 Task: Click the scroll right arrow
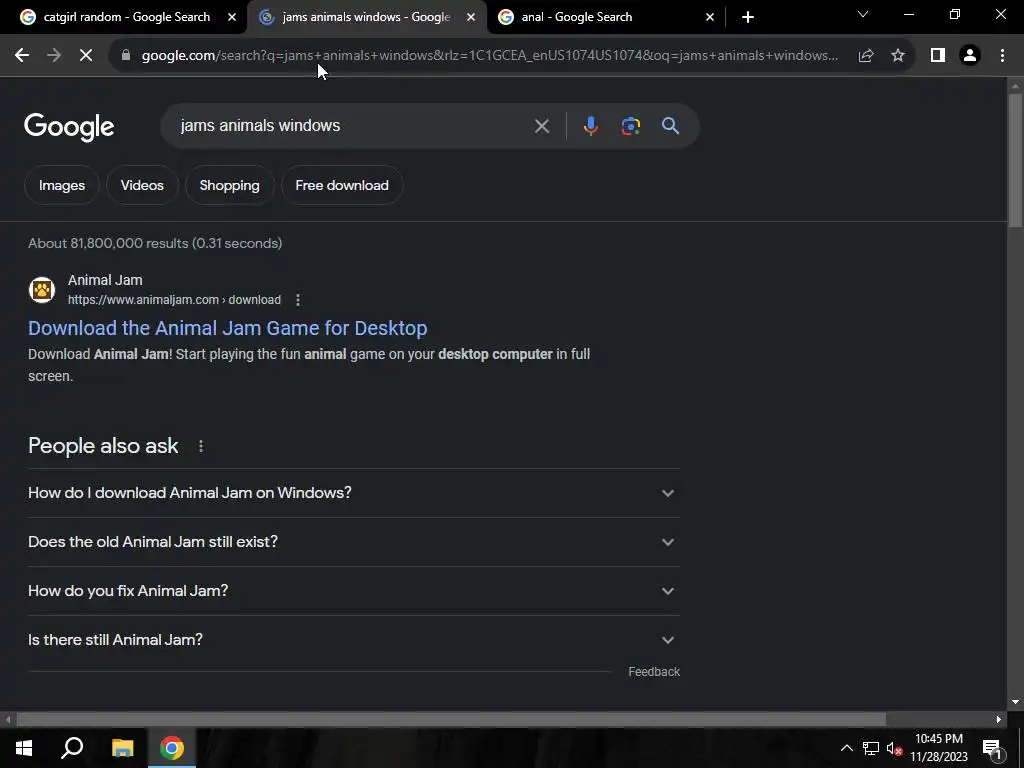[x=999, y=720]
